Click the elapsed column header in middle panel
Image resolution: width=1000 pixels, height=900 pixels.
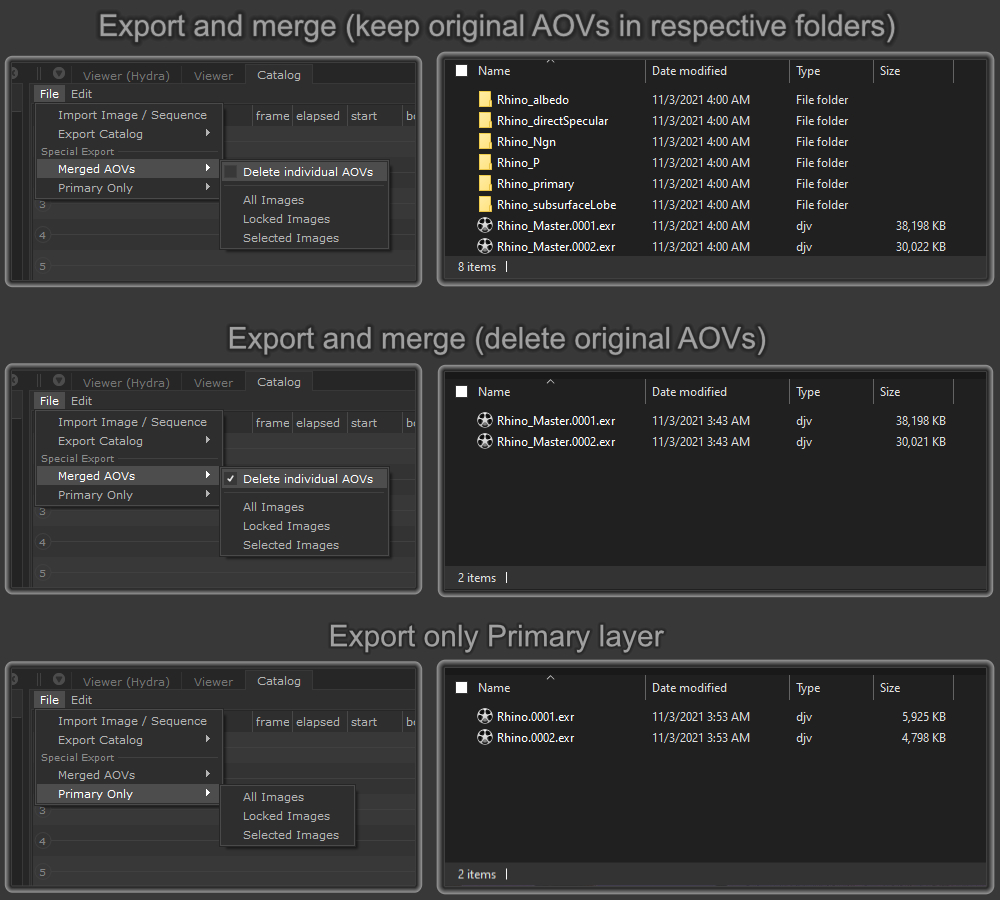(x=318, y=423)
